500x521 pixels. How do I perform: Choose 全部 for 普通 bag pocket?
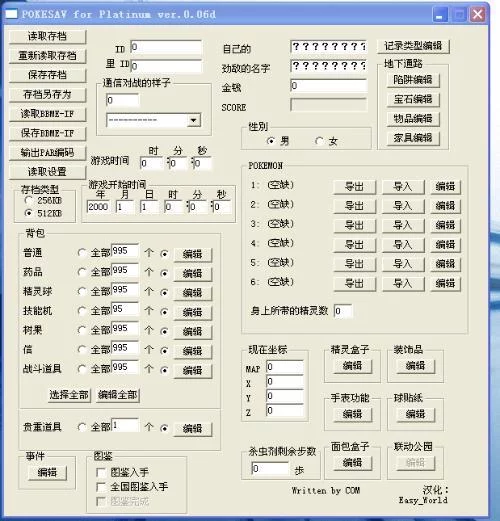tap(82, 253)
